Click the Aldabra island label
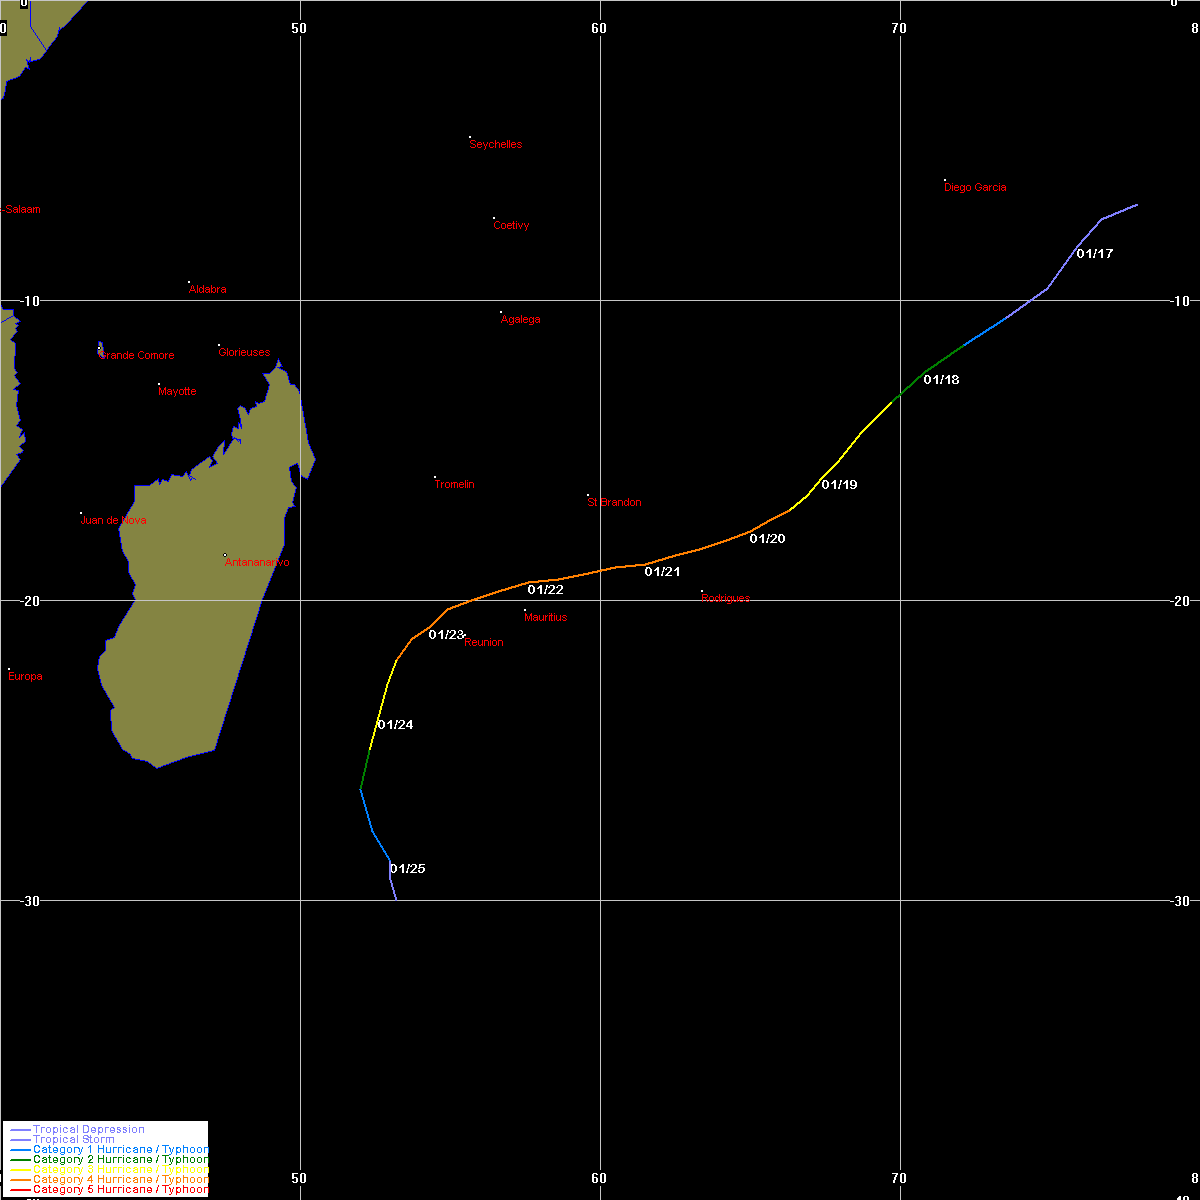Screen dimensions: 1200x1200 207,290
